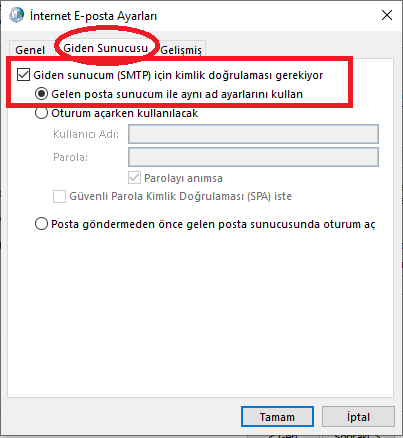Click the İnternet E-posta Ayarları title text
Screen dimensions: 403x438
click(x=93, y=16)
